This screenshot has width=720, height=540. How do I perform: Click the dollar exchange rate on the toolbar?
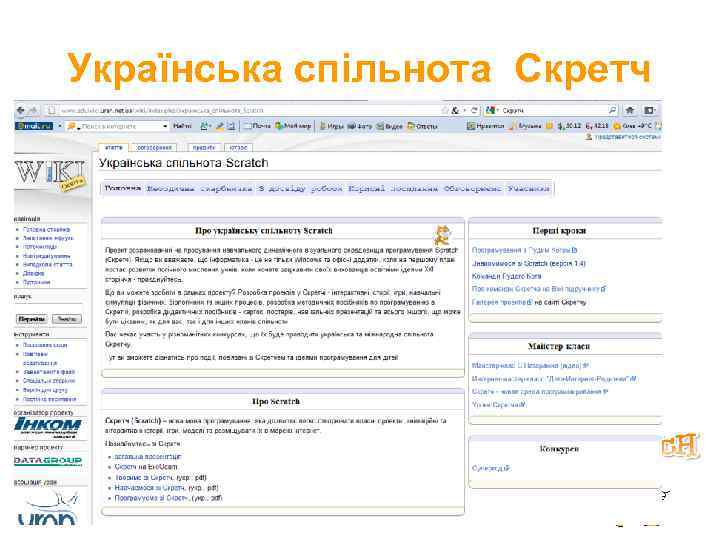[570, 126]
